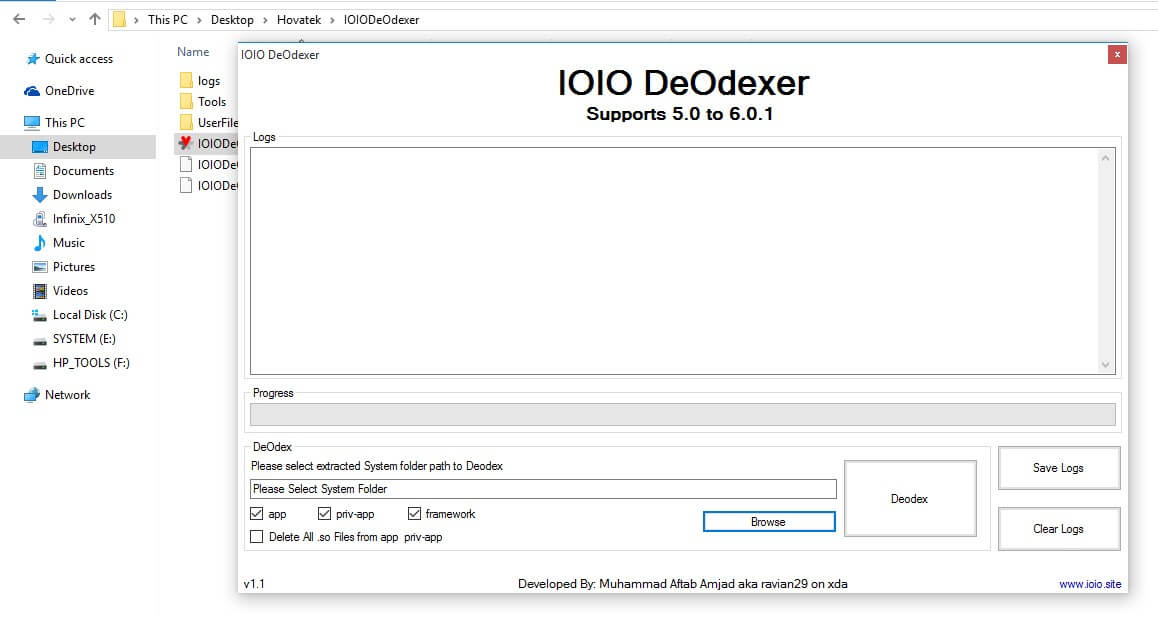The width and height of the screenshot is (1158, 619).
Task: Click the Deodex button
Action: tap(909, 498)
